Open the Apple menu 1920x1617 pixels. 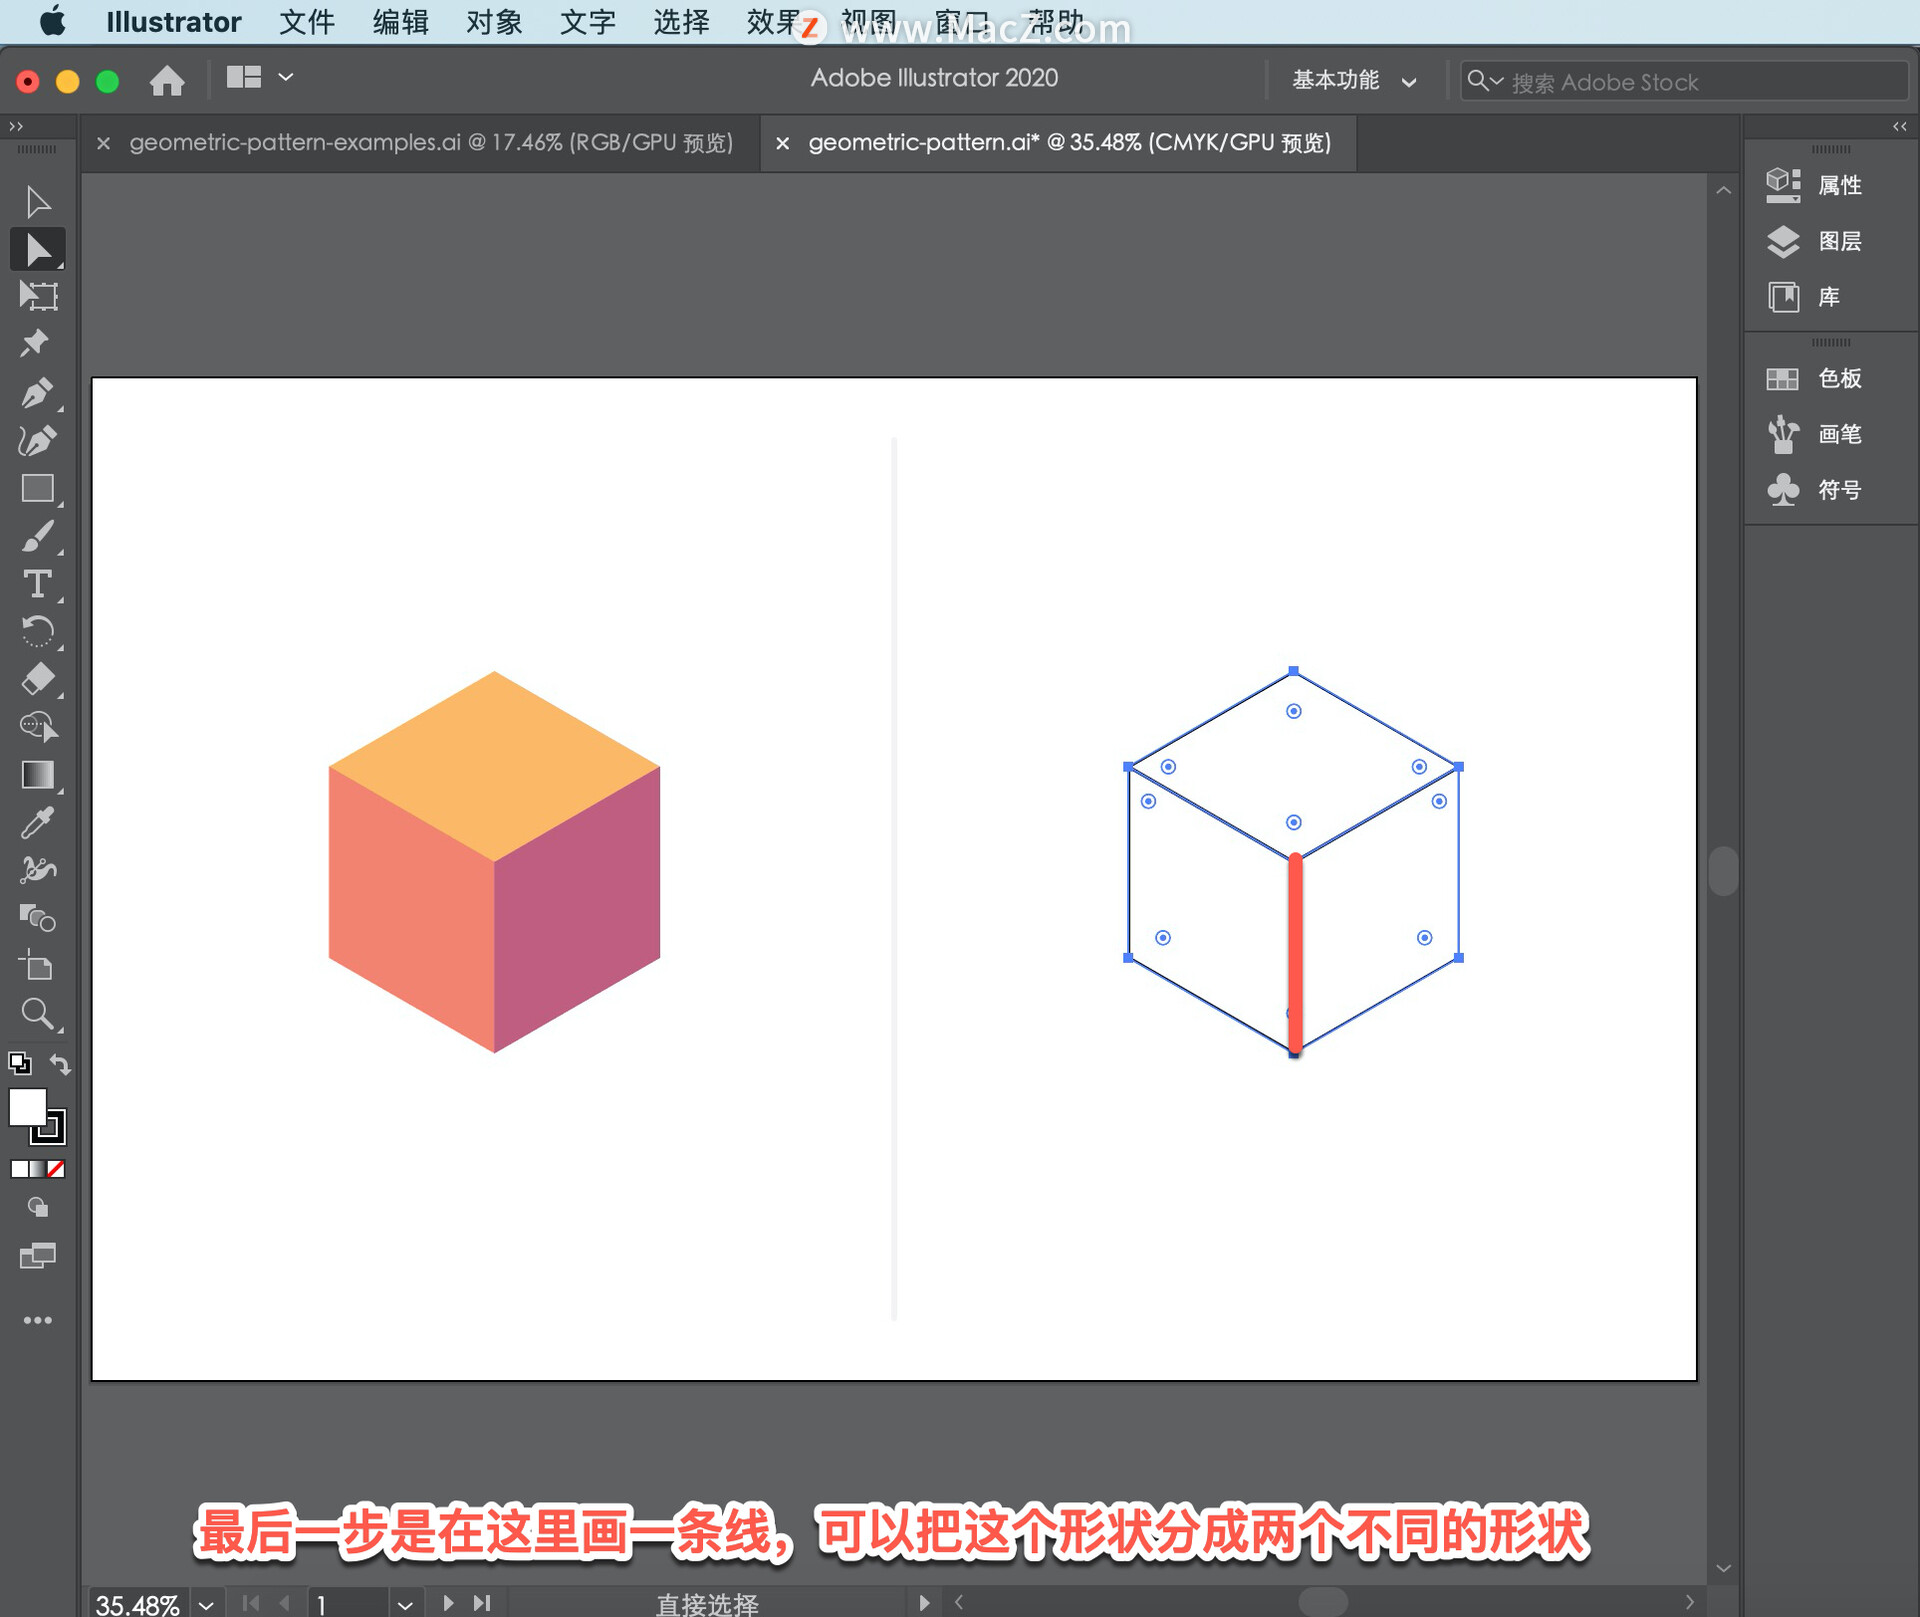coord(52,22)
